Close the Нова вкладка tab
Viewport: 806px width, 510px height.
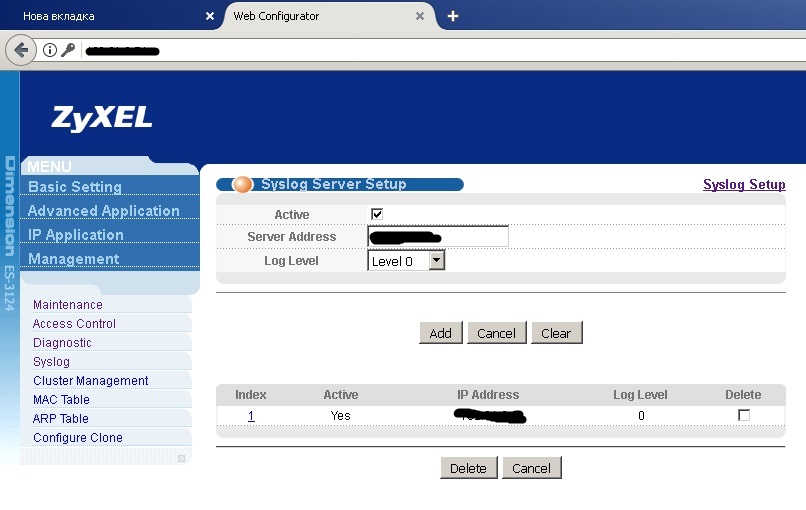click(x=209, y=16)
